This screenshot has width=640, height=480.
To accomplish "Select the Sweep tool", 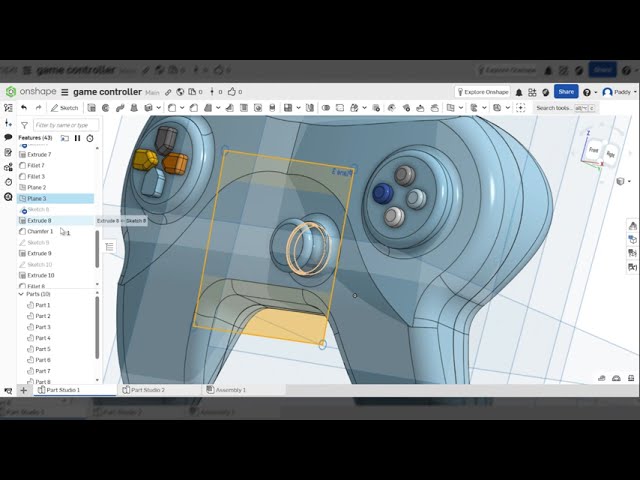I will [x=120, y=108].
